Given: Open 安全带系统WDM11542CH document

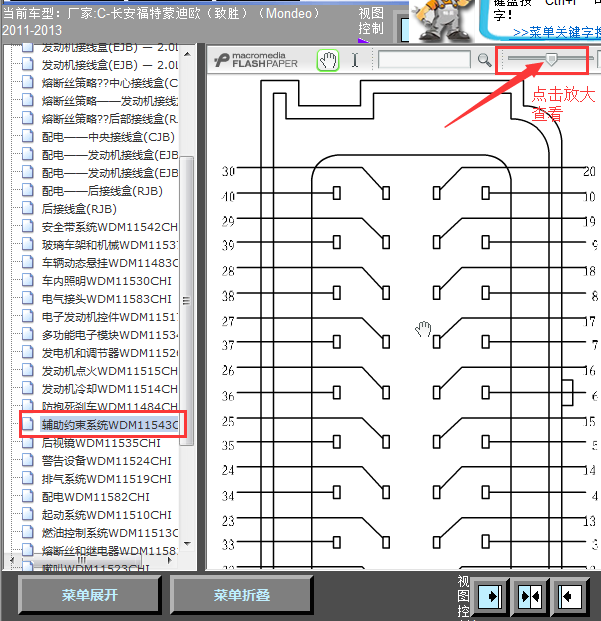Looking at the screenshot, I should tap(110, 227).
